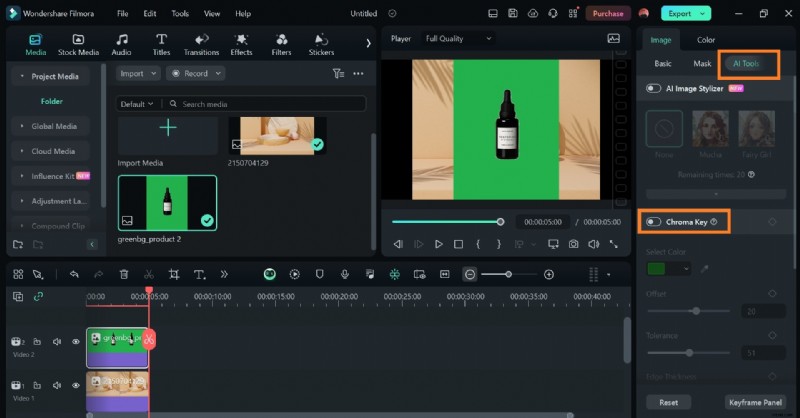The image size is (800, 418).
Task: Open the apps grid icon in title bar
Action: [573, 14]
